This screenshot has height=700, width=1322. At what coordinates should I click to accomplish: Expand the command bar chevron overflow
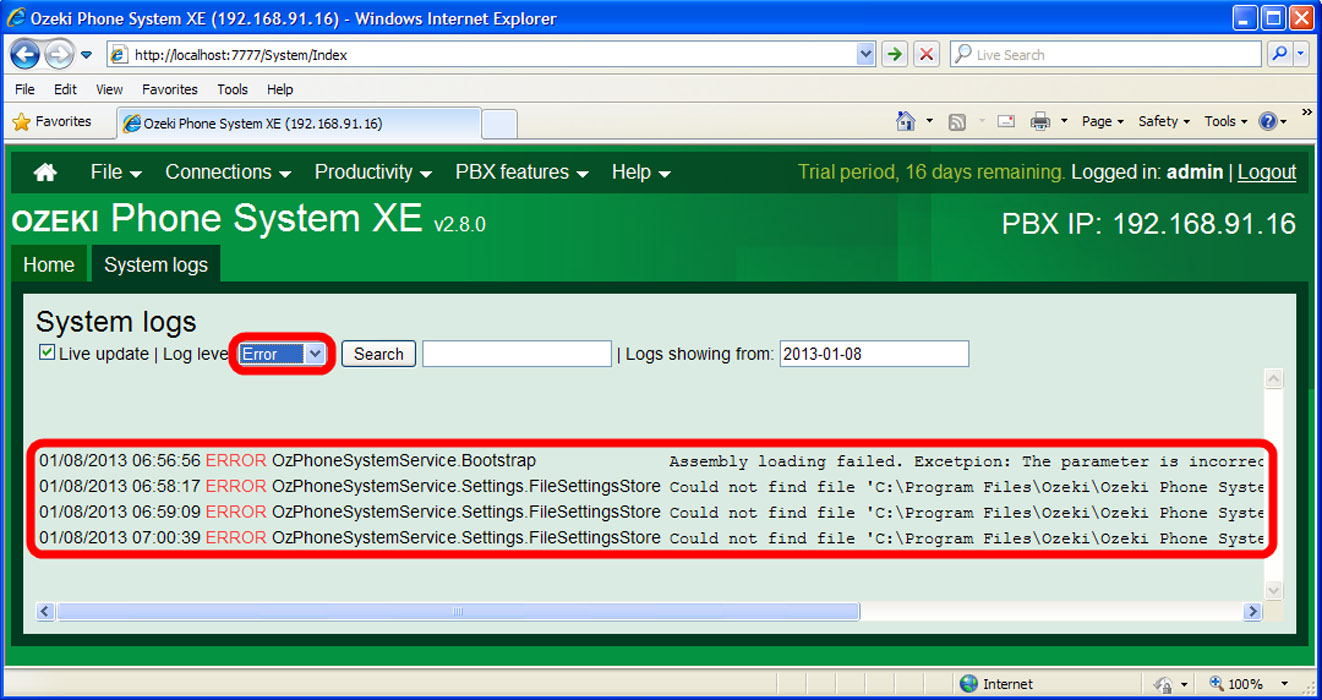[x=1306, y=112]
